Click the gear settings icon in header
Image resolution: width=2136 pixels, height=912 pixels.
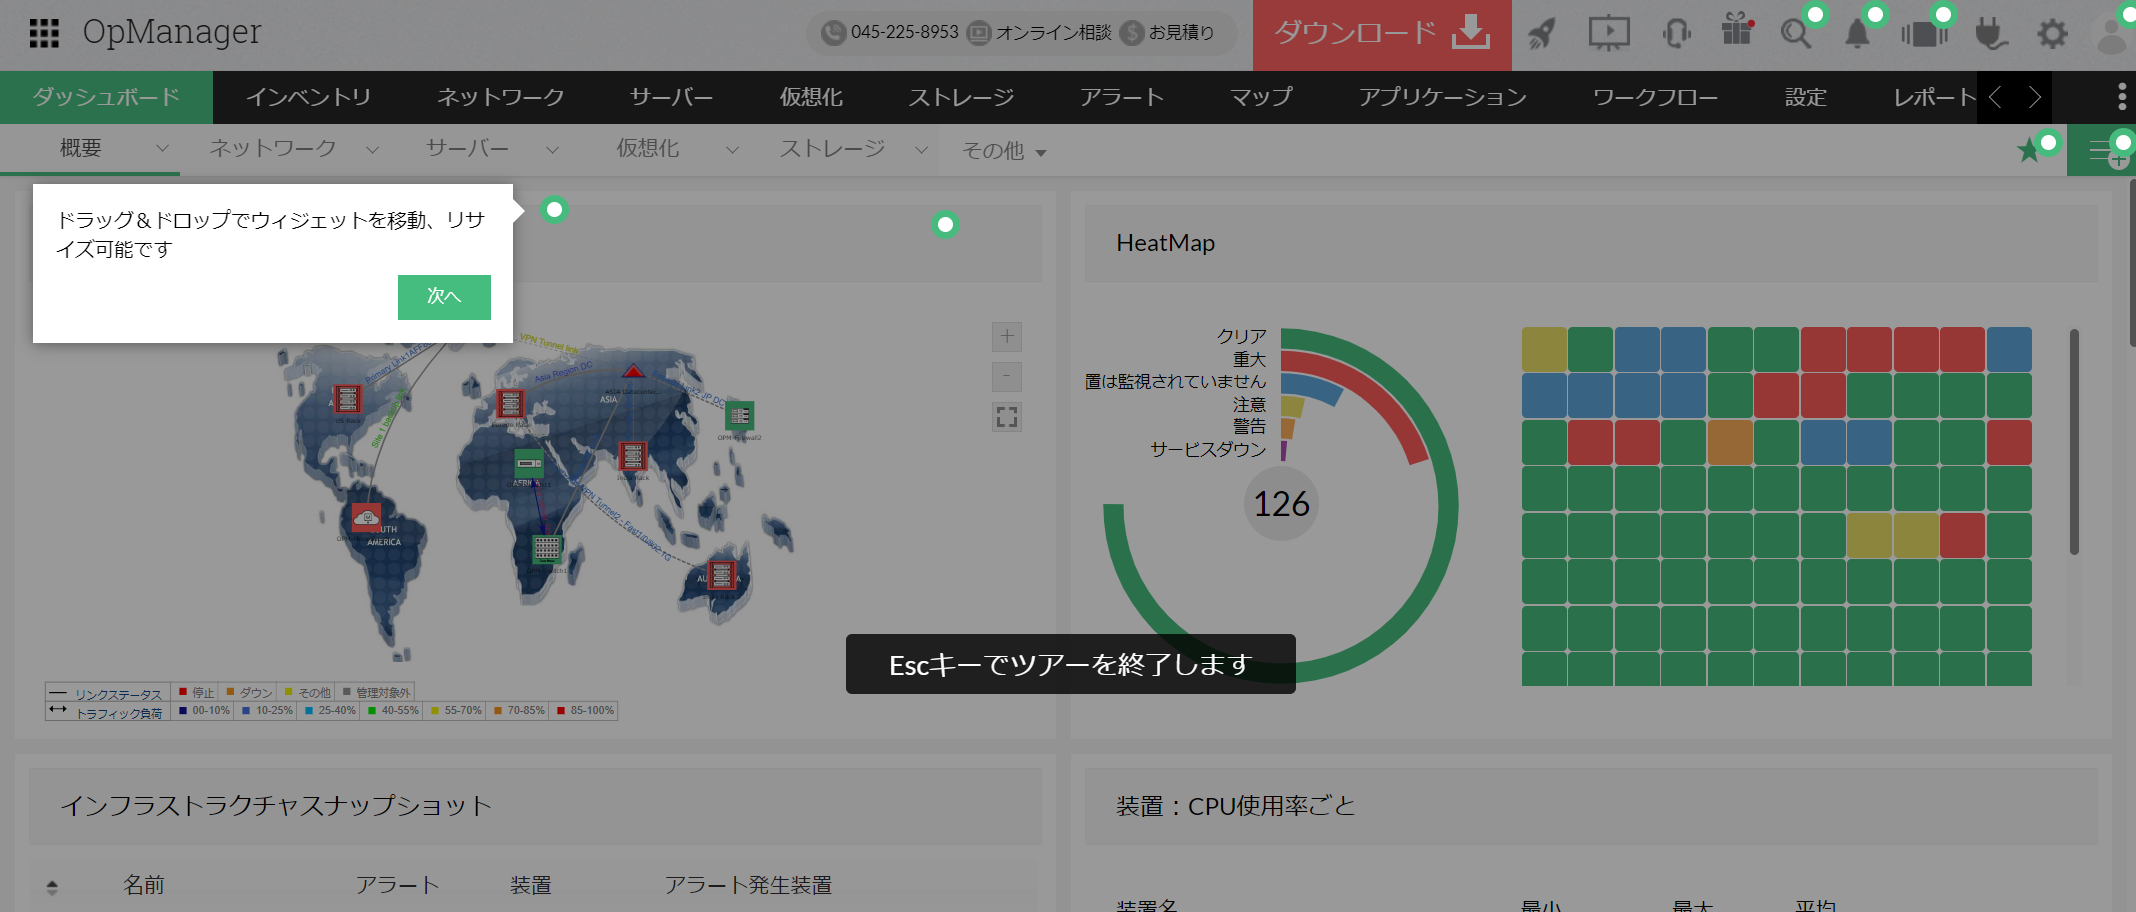point(2052,35)
